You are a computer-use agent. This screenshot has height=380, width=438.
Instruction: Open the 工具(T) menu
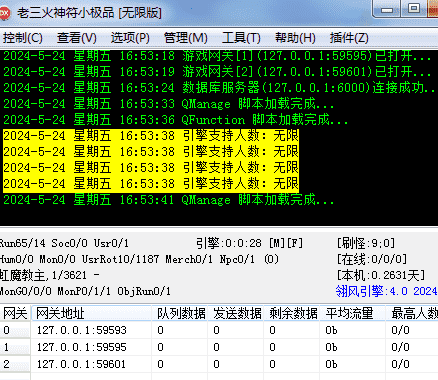click(x=241, y=38)
